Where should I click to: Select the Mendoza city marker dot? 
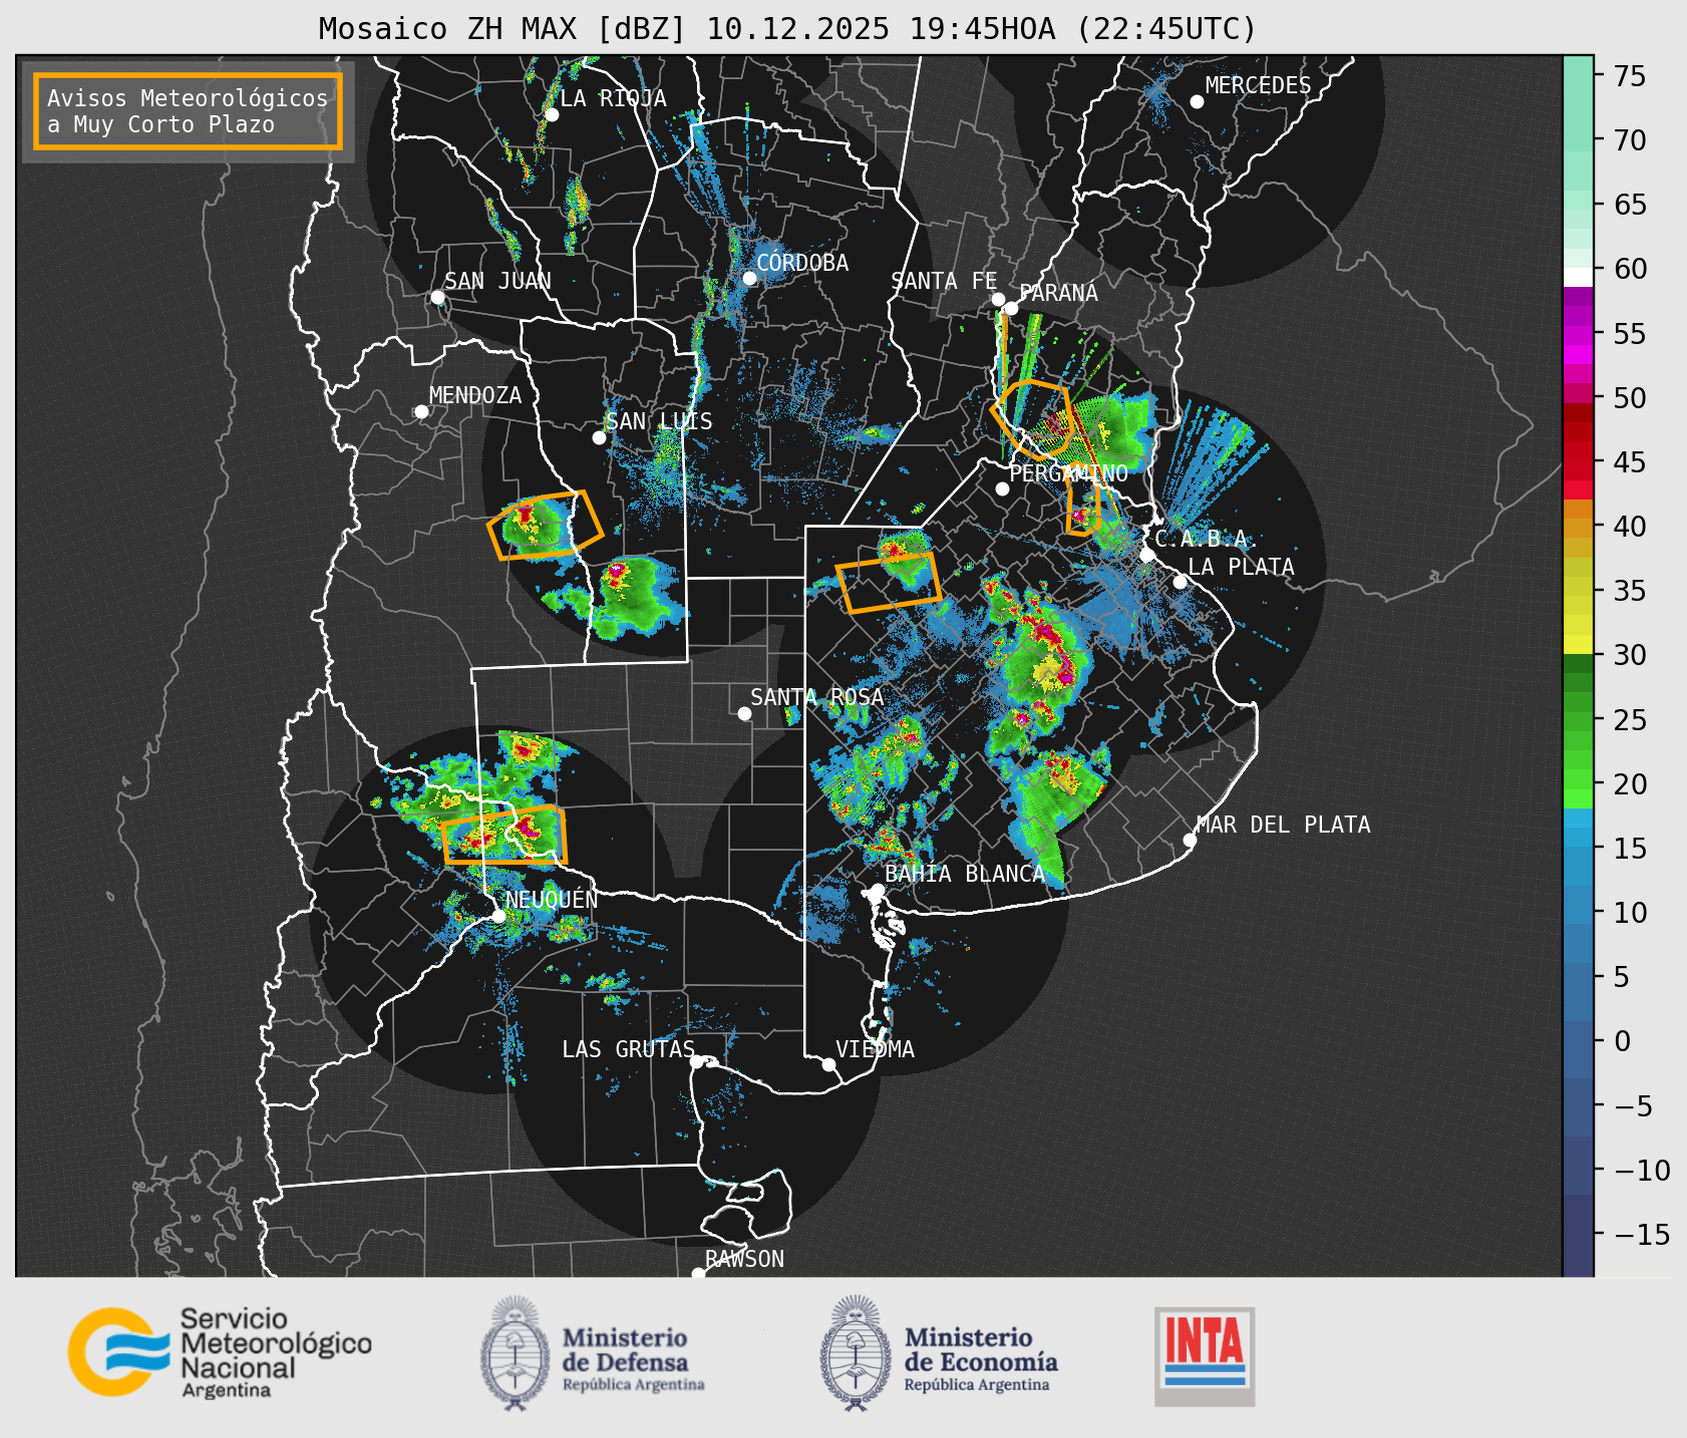(421, 412)
